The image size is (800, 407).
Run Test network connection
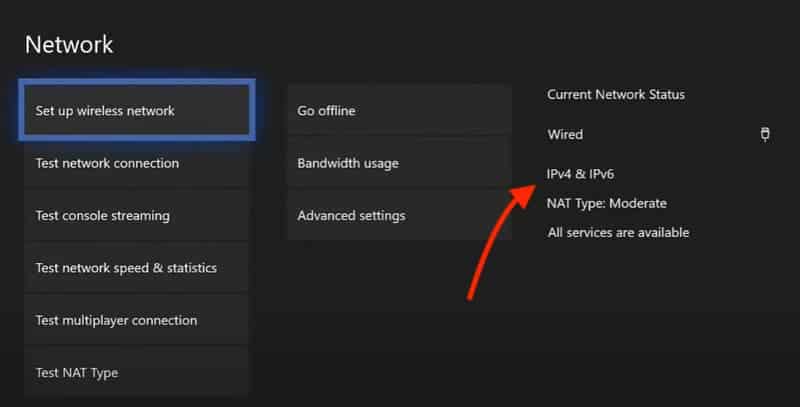pyautogui.click(x=137, y=163)
